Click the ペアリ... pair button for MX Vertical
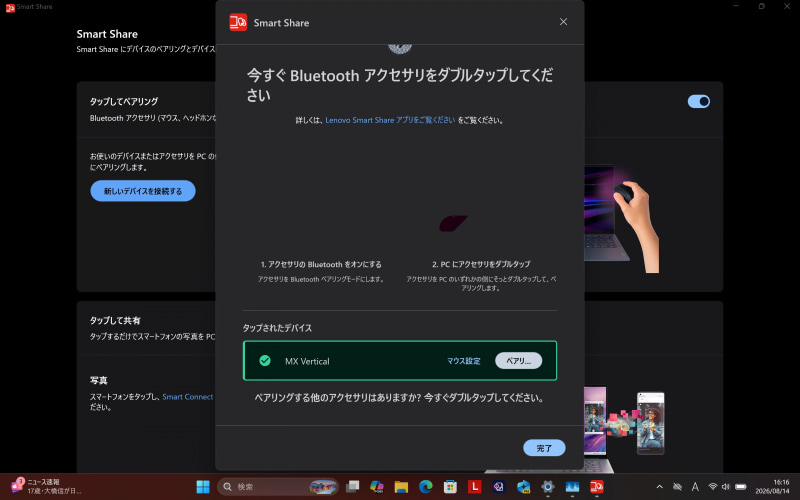The height and width of the screenshot is (500, 800). pos(518,361)
